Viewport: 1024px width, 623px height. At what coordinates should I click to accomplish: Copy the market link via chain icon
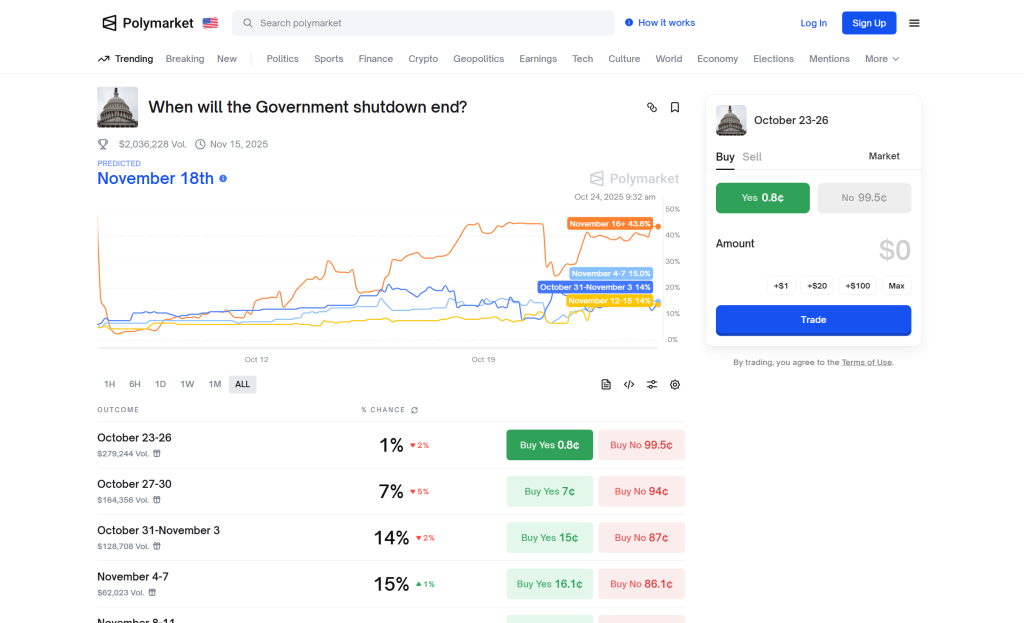pos(652,107)
